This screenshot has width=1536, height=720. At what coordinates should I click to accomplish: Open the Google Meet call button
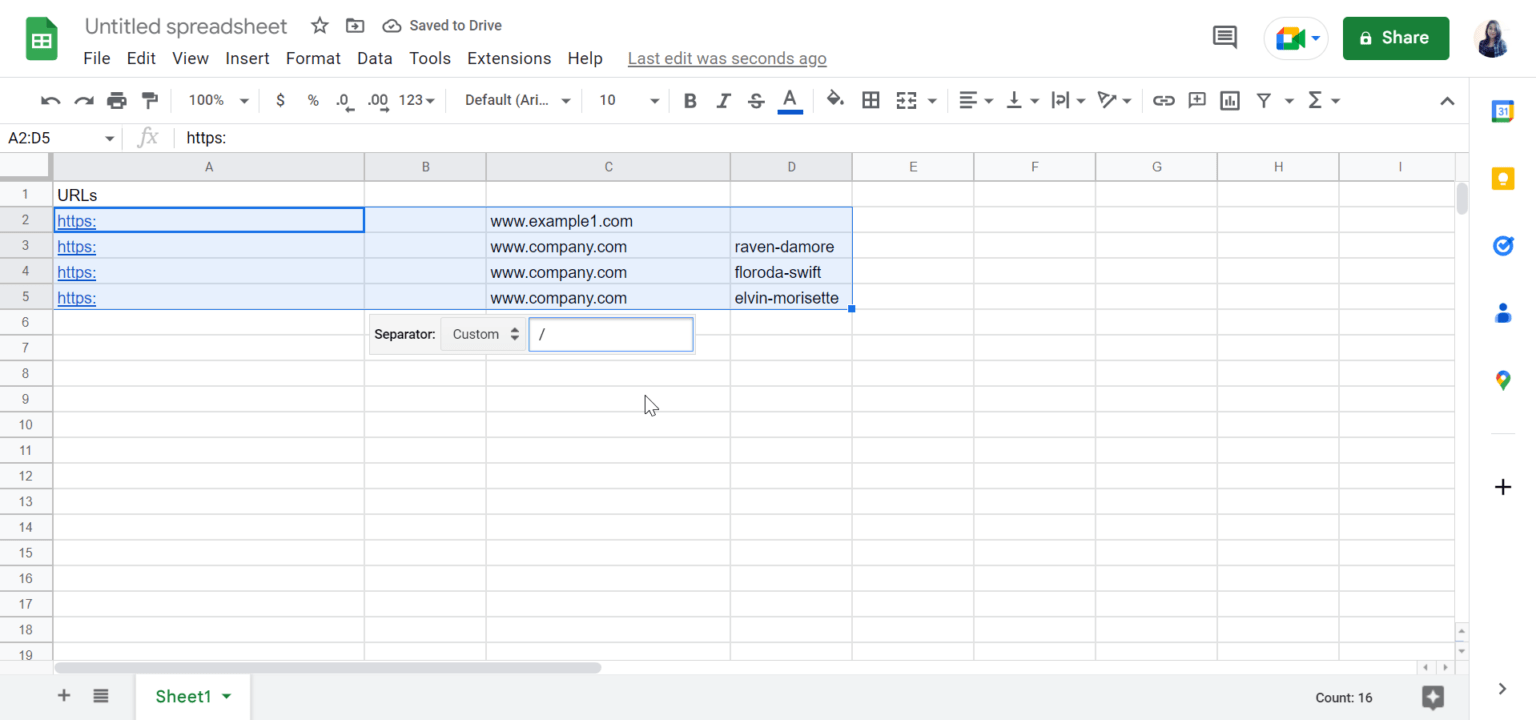pos(1296,38)
